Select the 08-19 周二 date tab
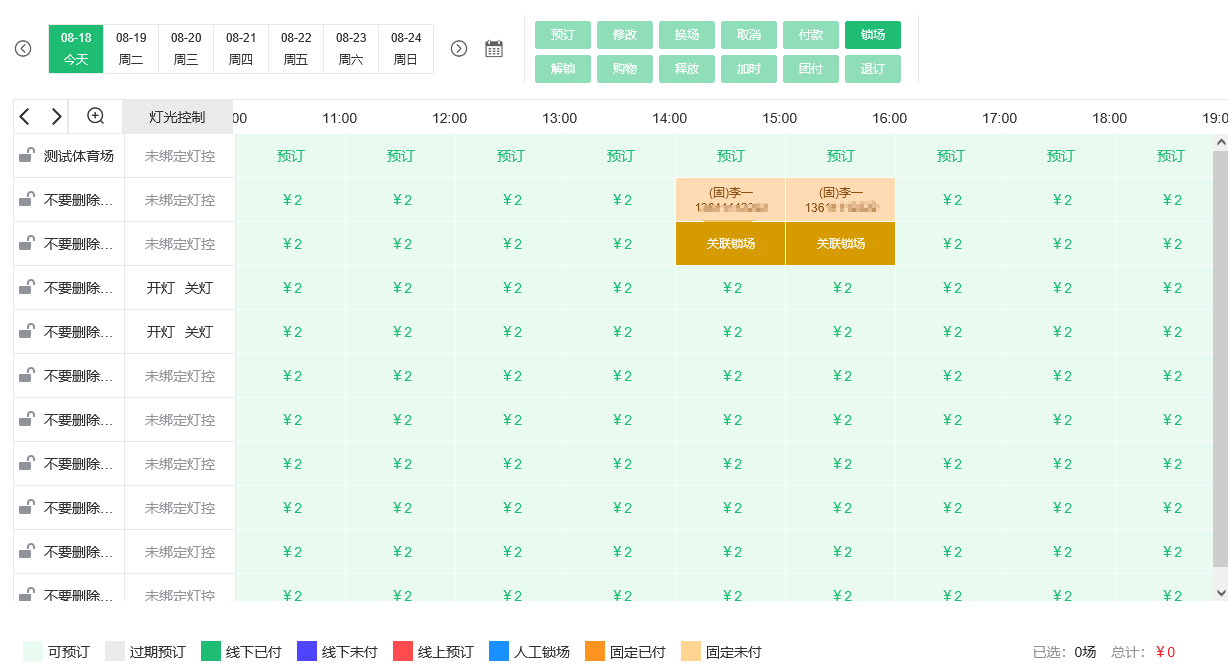Screen dimensions: 1228x672 pyautogui.click(x=131, y=49)
